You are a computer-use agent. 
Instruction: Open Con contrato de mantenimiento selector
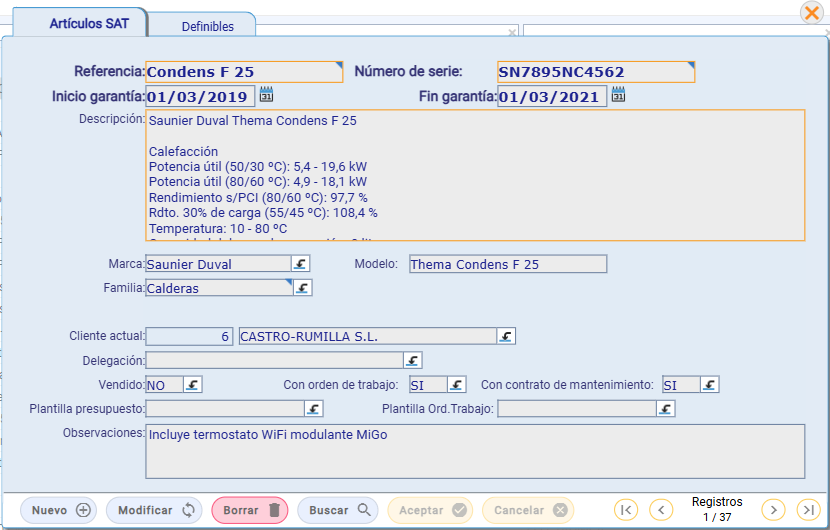709,384
